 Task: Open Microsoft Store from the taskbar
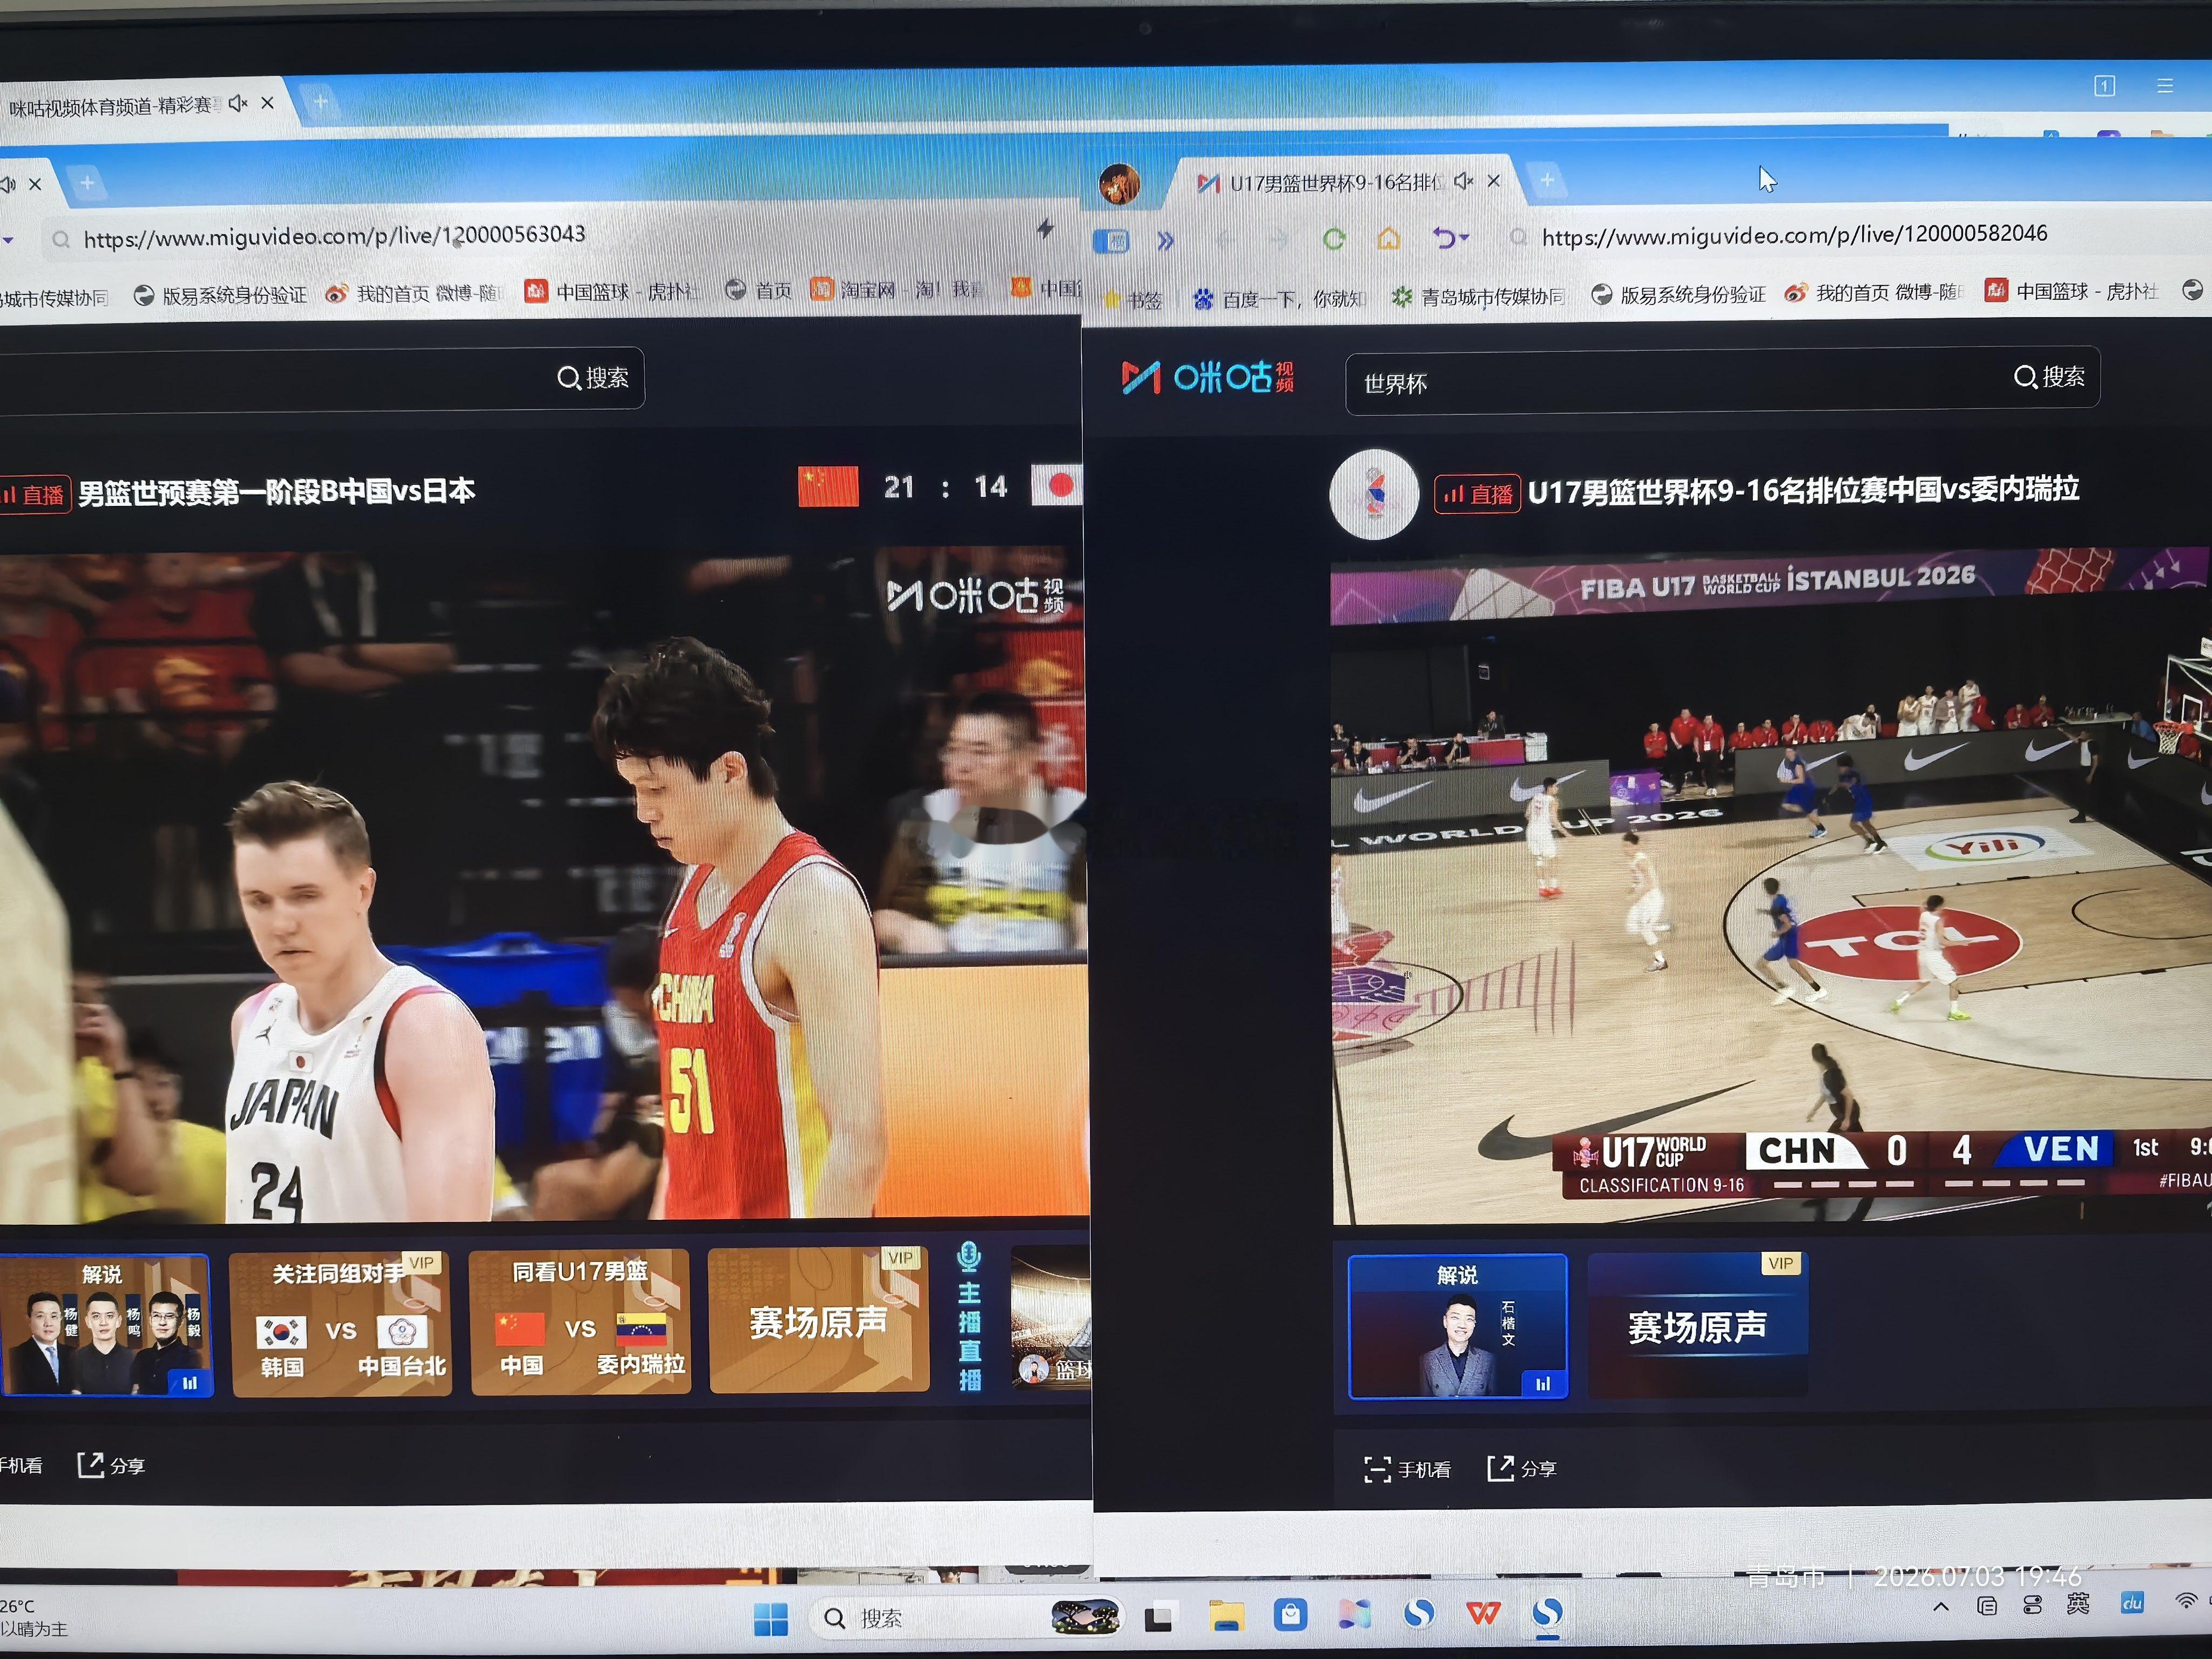pyautogui.click(x=1290, y=1614)
